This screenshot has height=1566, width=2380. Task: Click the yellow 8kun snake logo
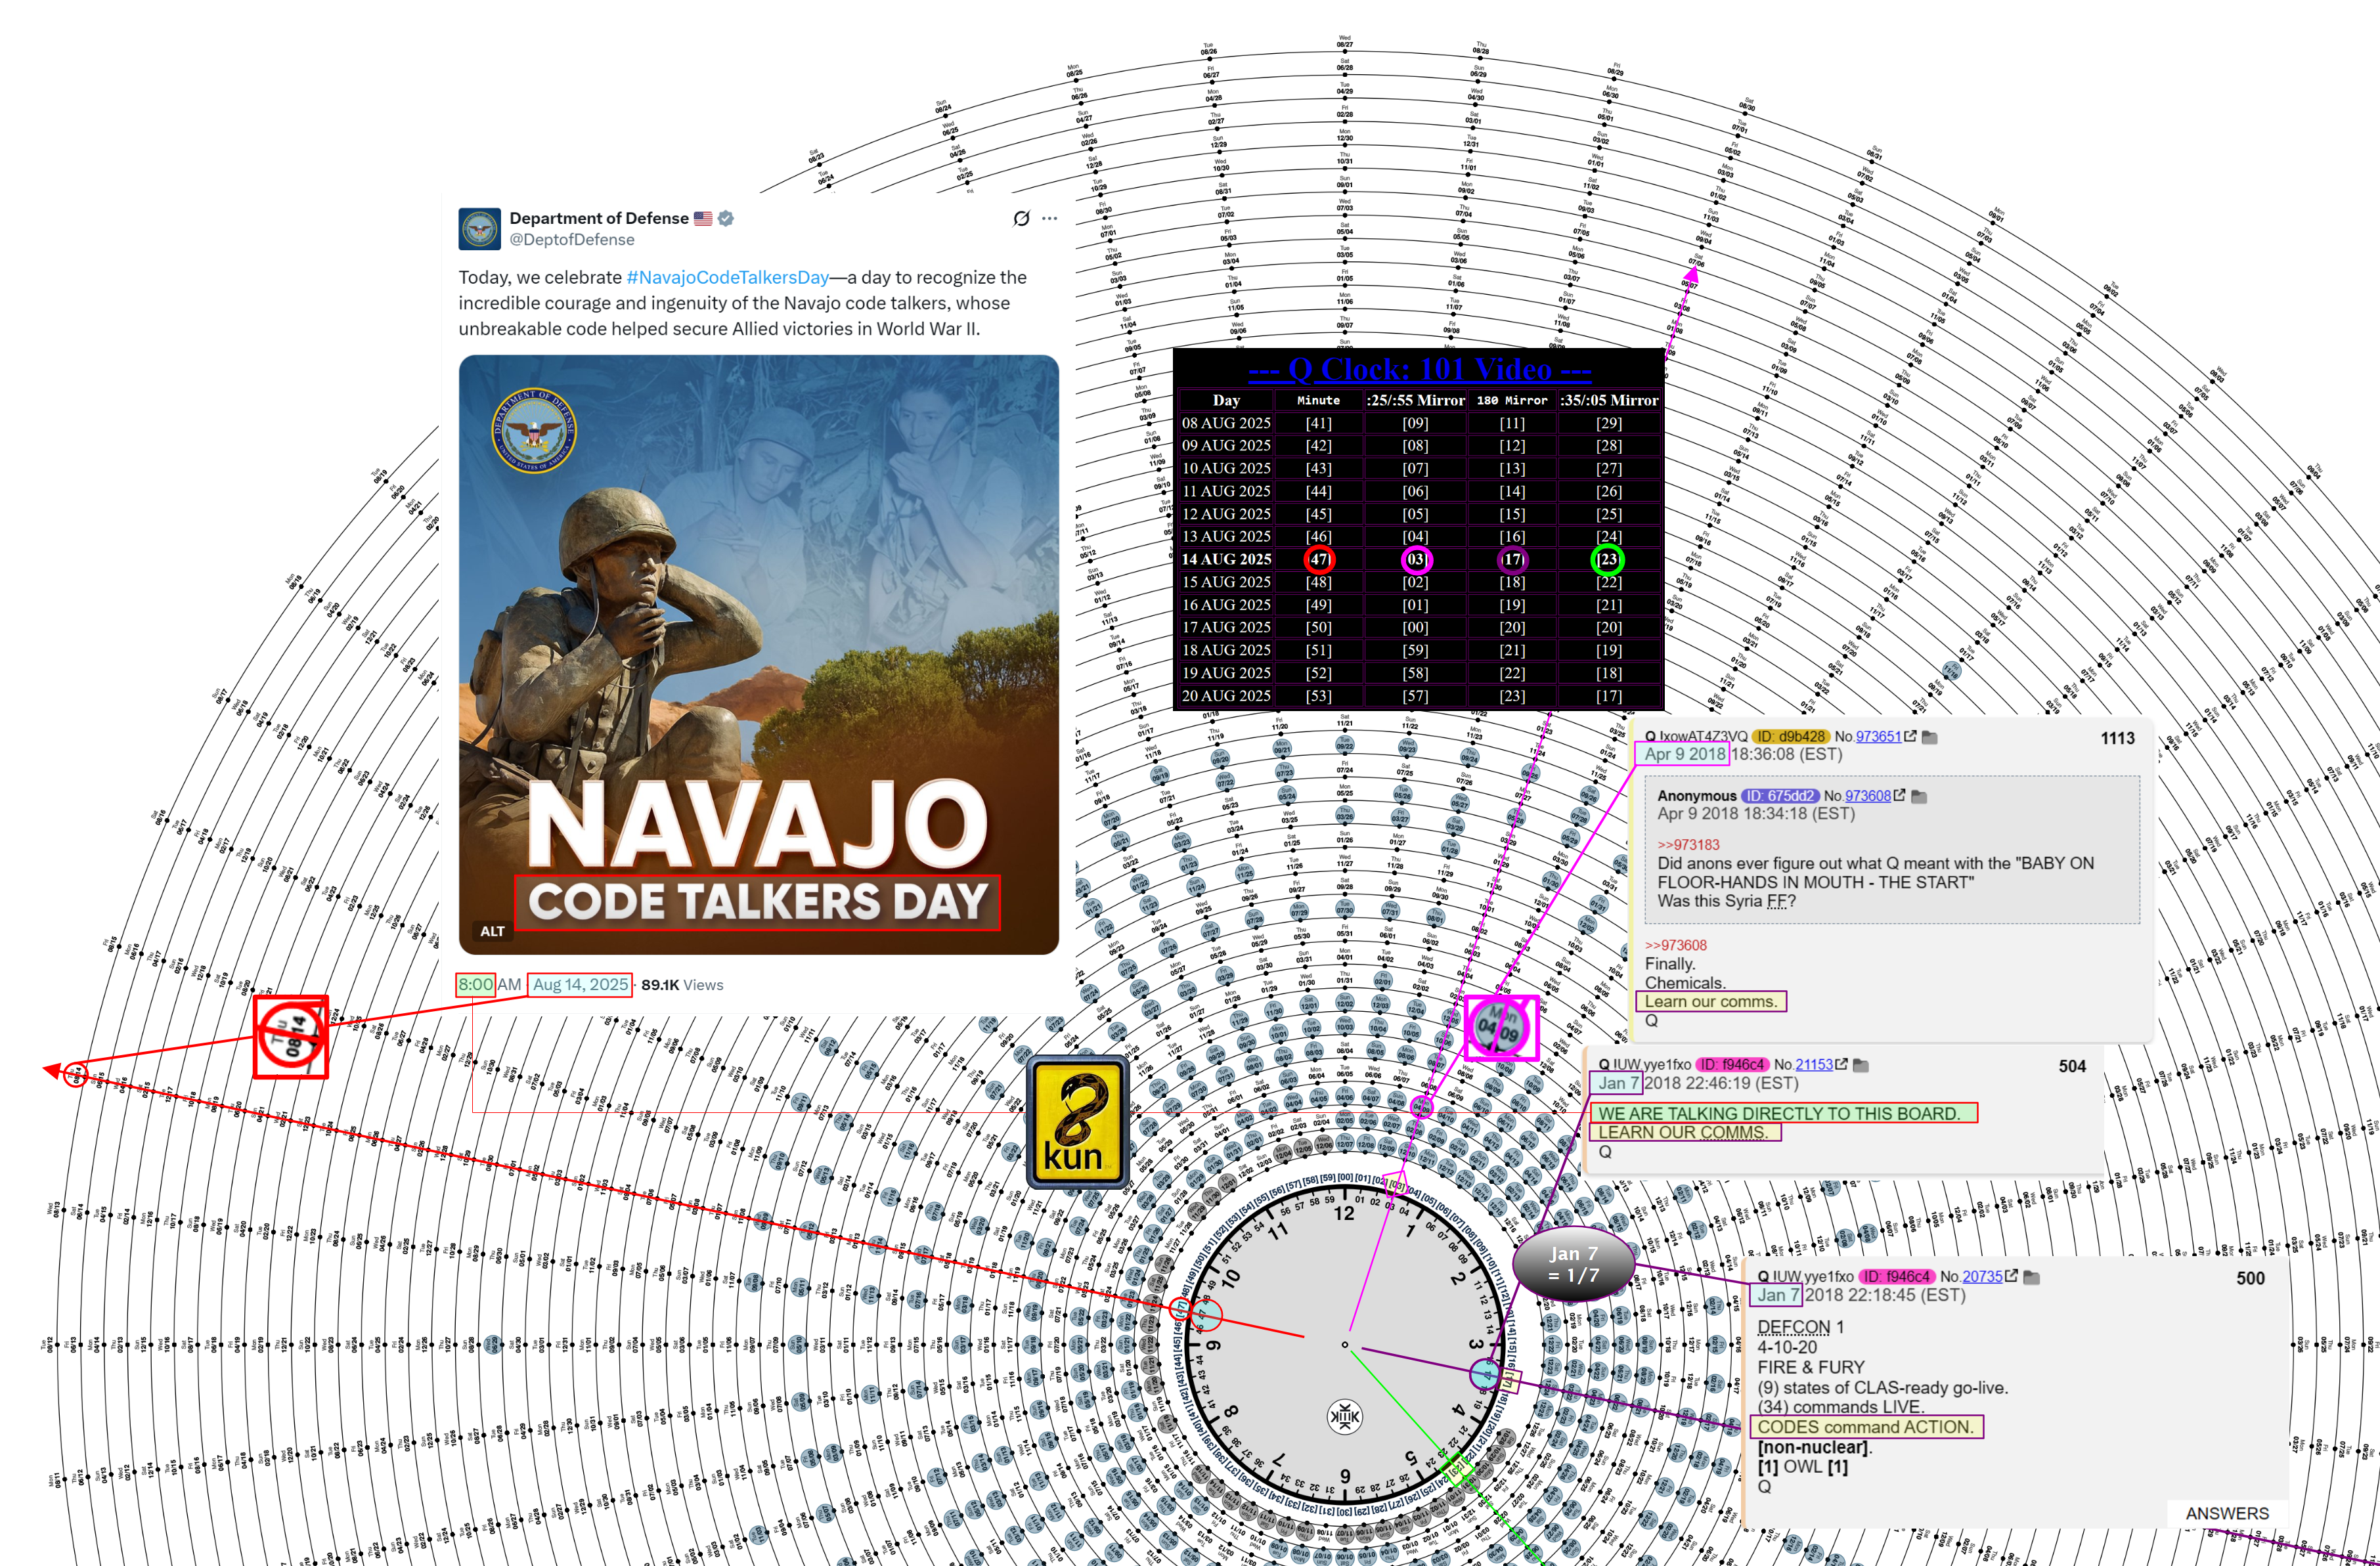point(1077,1121)
